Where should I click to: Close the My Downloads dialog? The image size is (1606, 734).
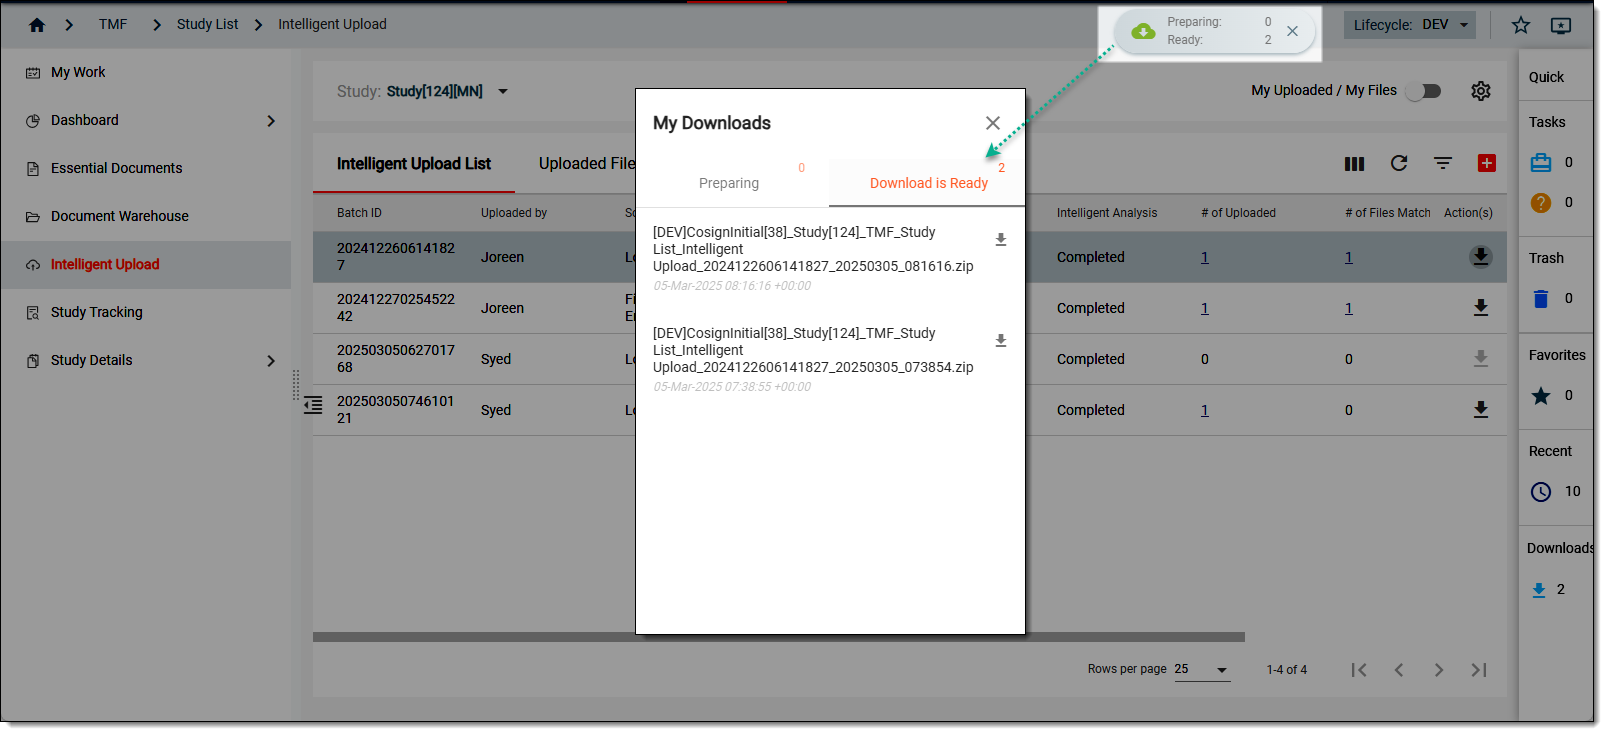[x=993, y=123]
